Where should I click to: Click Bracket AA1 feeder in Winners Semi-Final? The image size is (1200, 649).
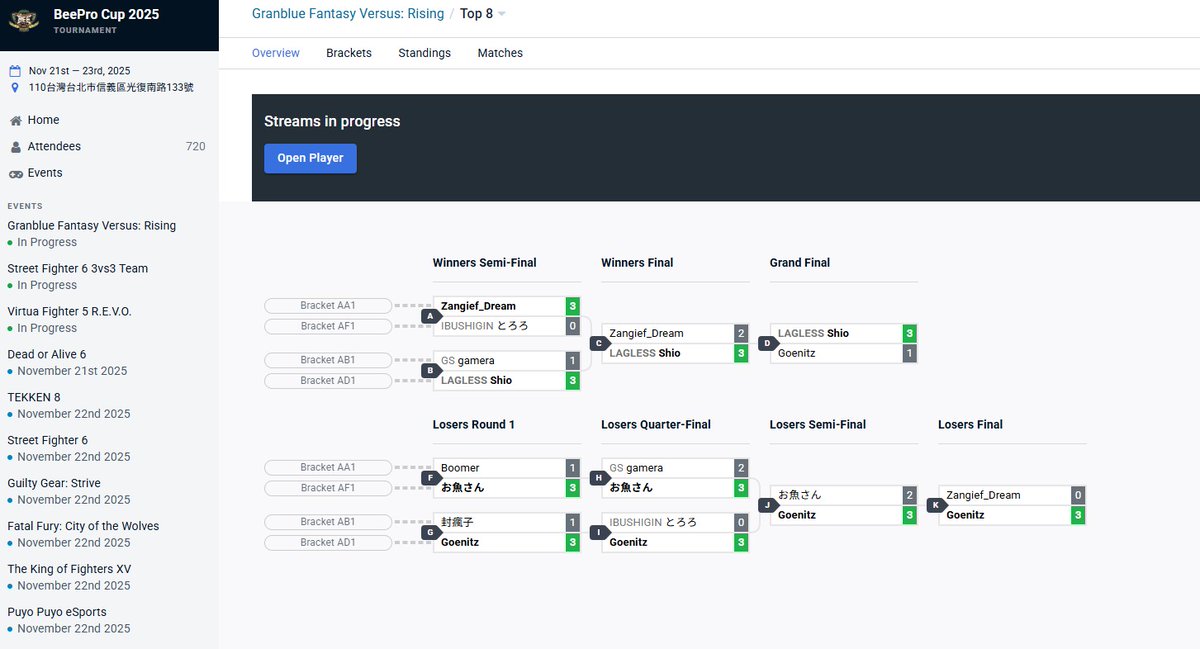point(328,306)
